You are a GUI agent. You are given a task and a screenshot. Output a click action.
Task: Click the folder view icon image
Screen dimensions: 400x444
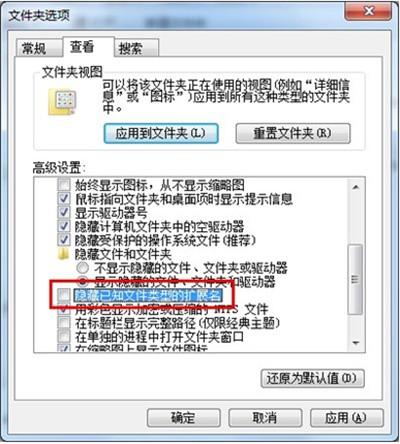pos(62,102)
